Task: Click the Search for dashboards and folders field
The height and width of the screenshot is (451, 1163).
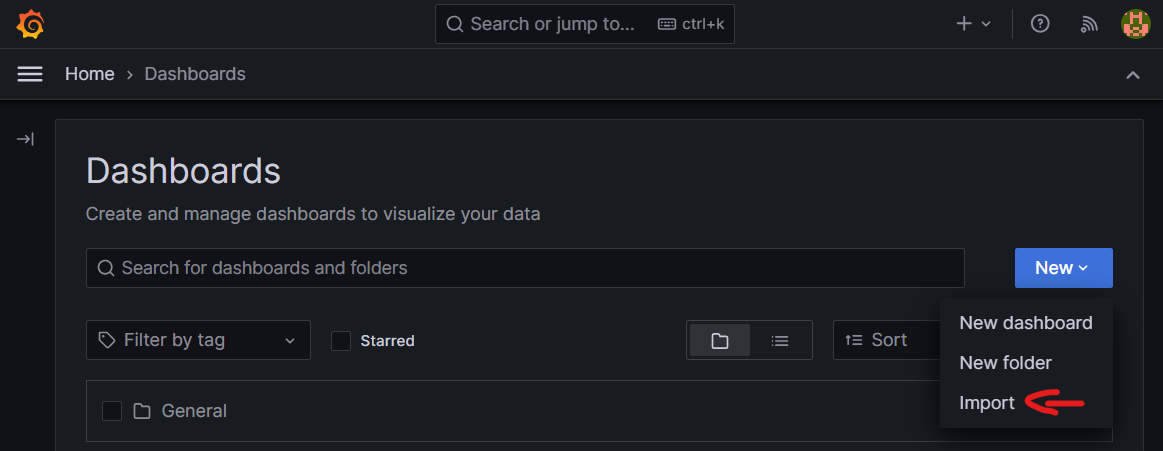Action: [525, 268]
